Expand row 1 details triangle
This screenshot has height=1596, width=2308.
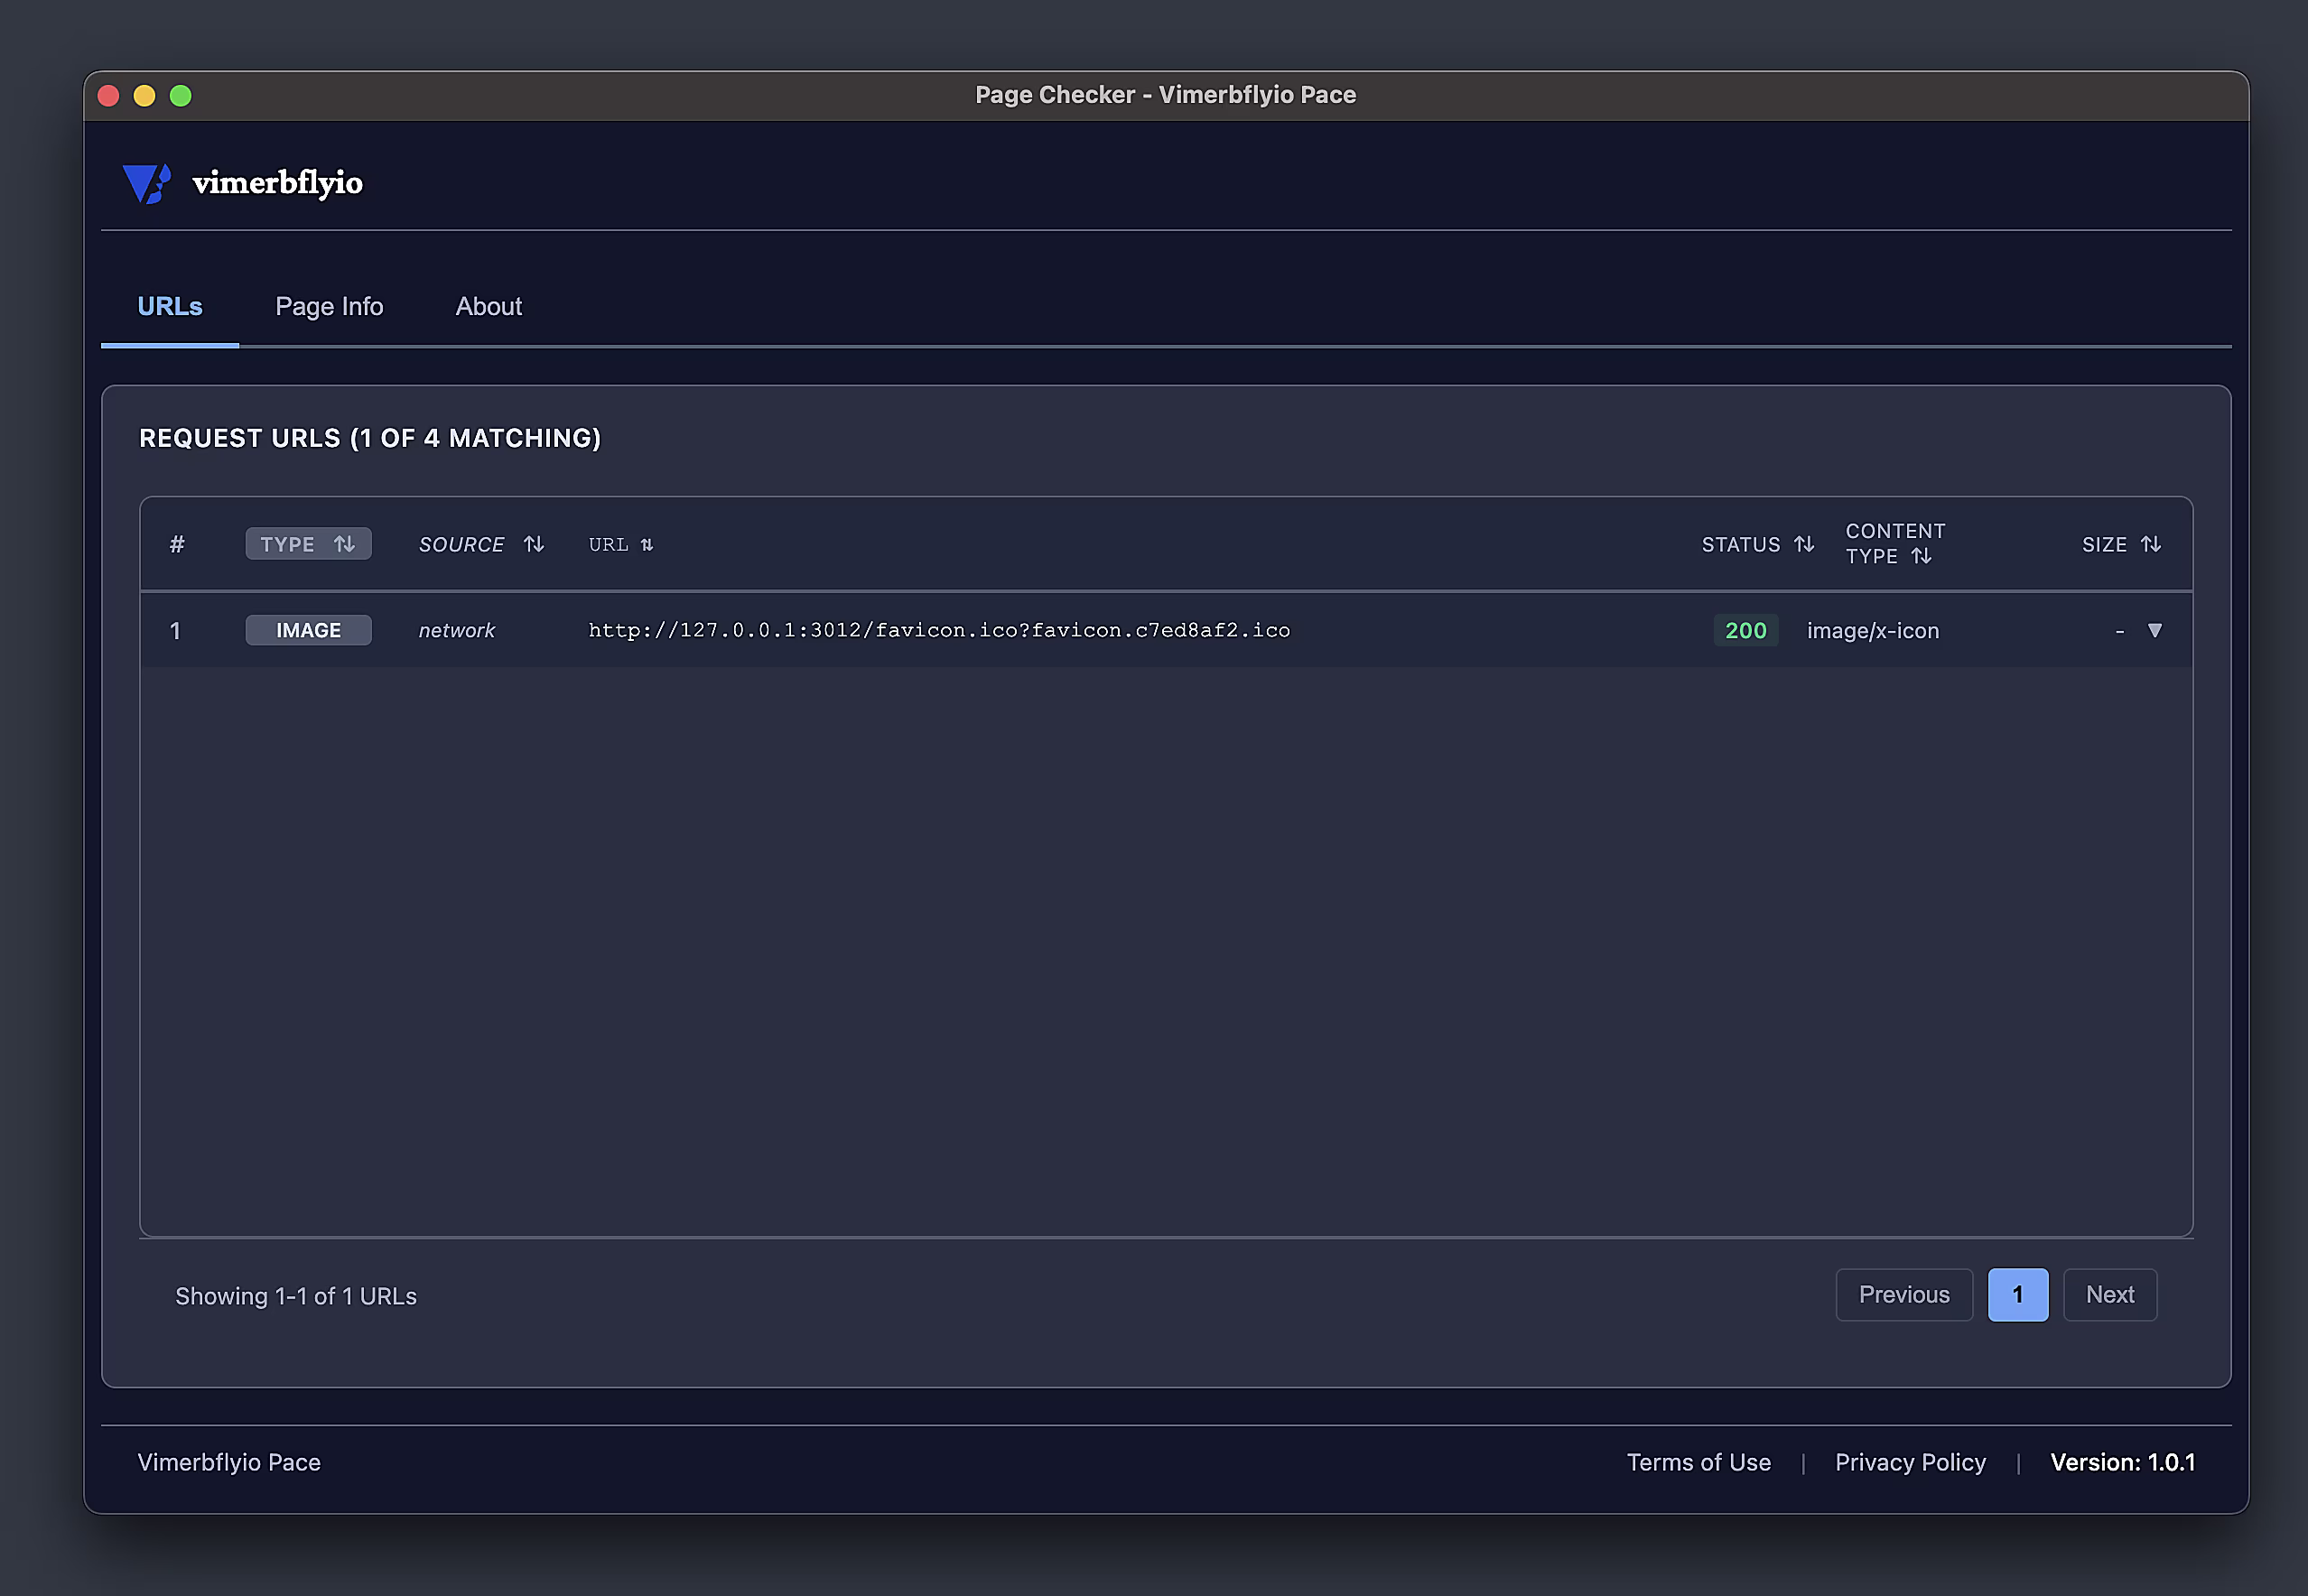click(x=2155, y=630)
